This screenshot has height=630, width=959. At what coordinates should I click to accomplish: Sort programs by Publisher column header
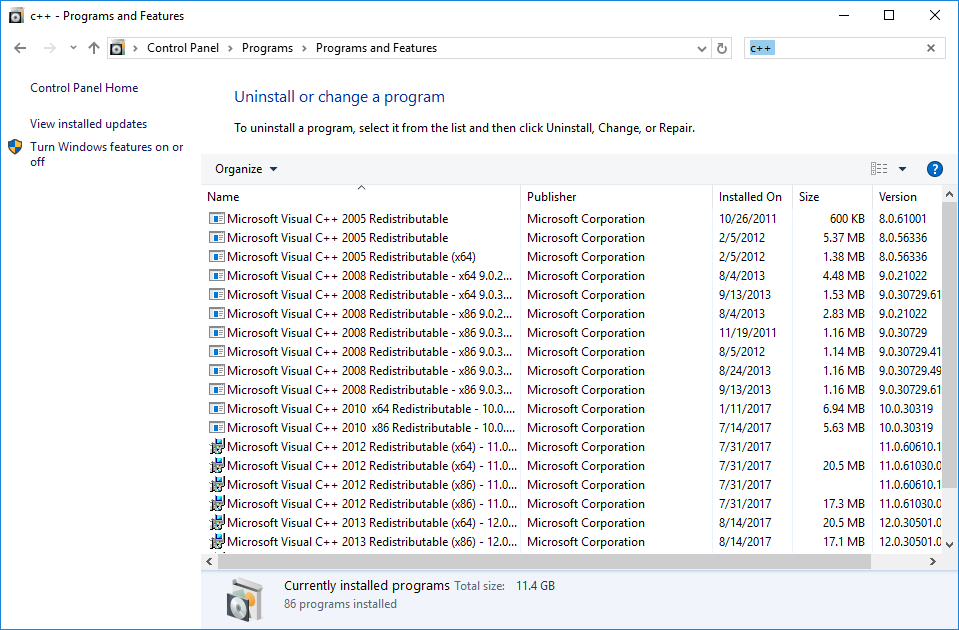point(552,197)
